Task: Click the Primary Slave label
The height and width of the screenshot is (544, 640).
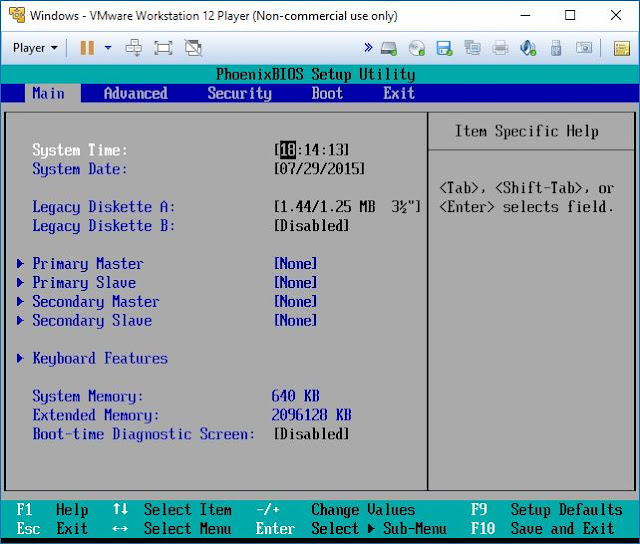Action: 84,282
